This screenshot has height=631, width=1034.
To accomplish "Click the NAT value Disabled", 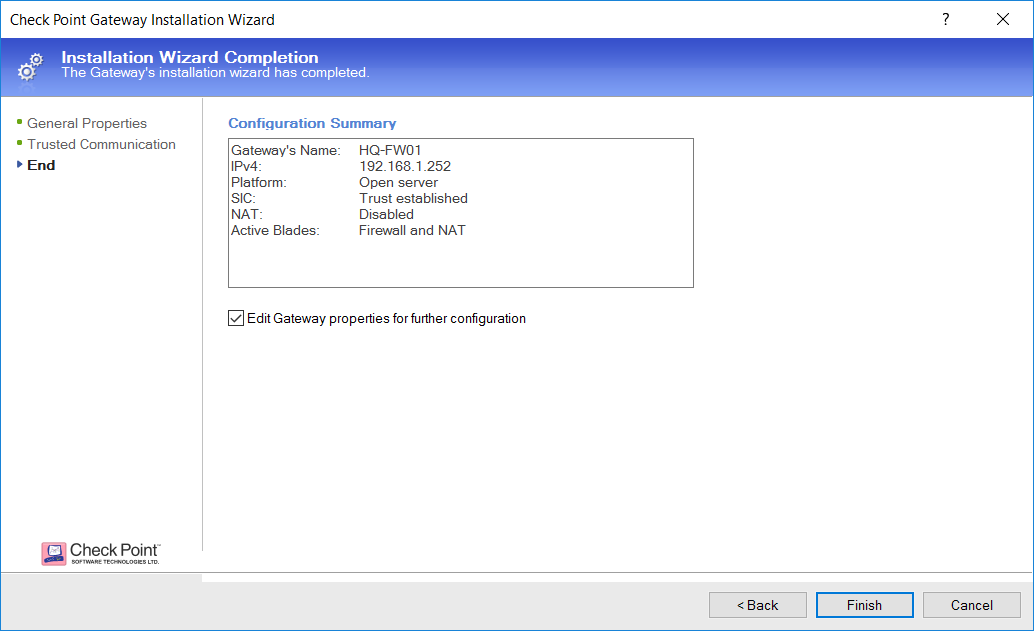I will coord(386,214).
